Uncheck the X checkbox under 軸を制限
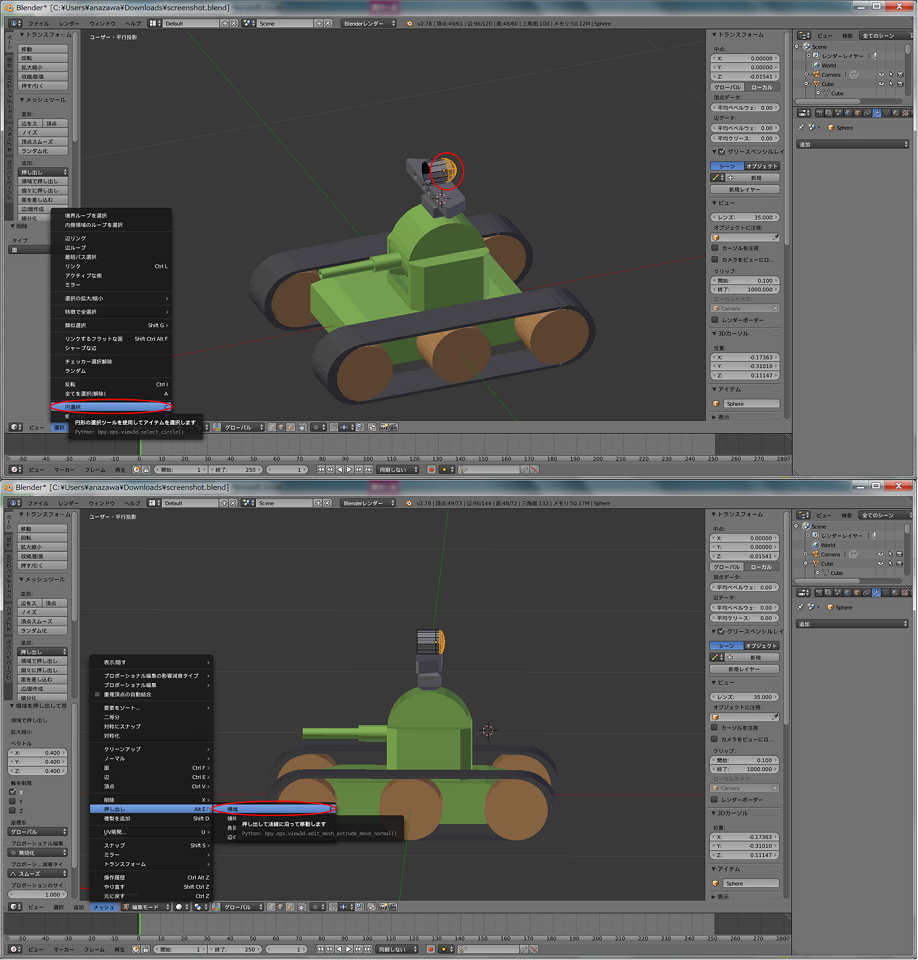 click(x=13, y=792)
